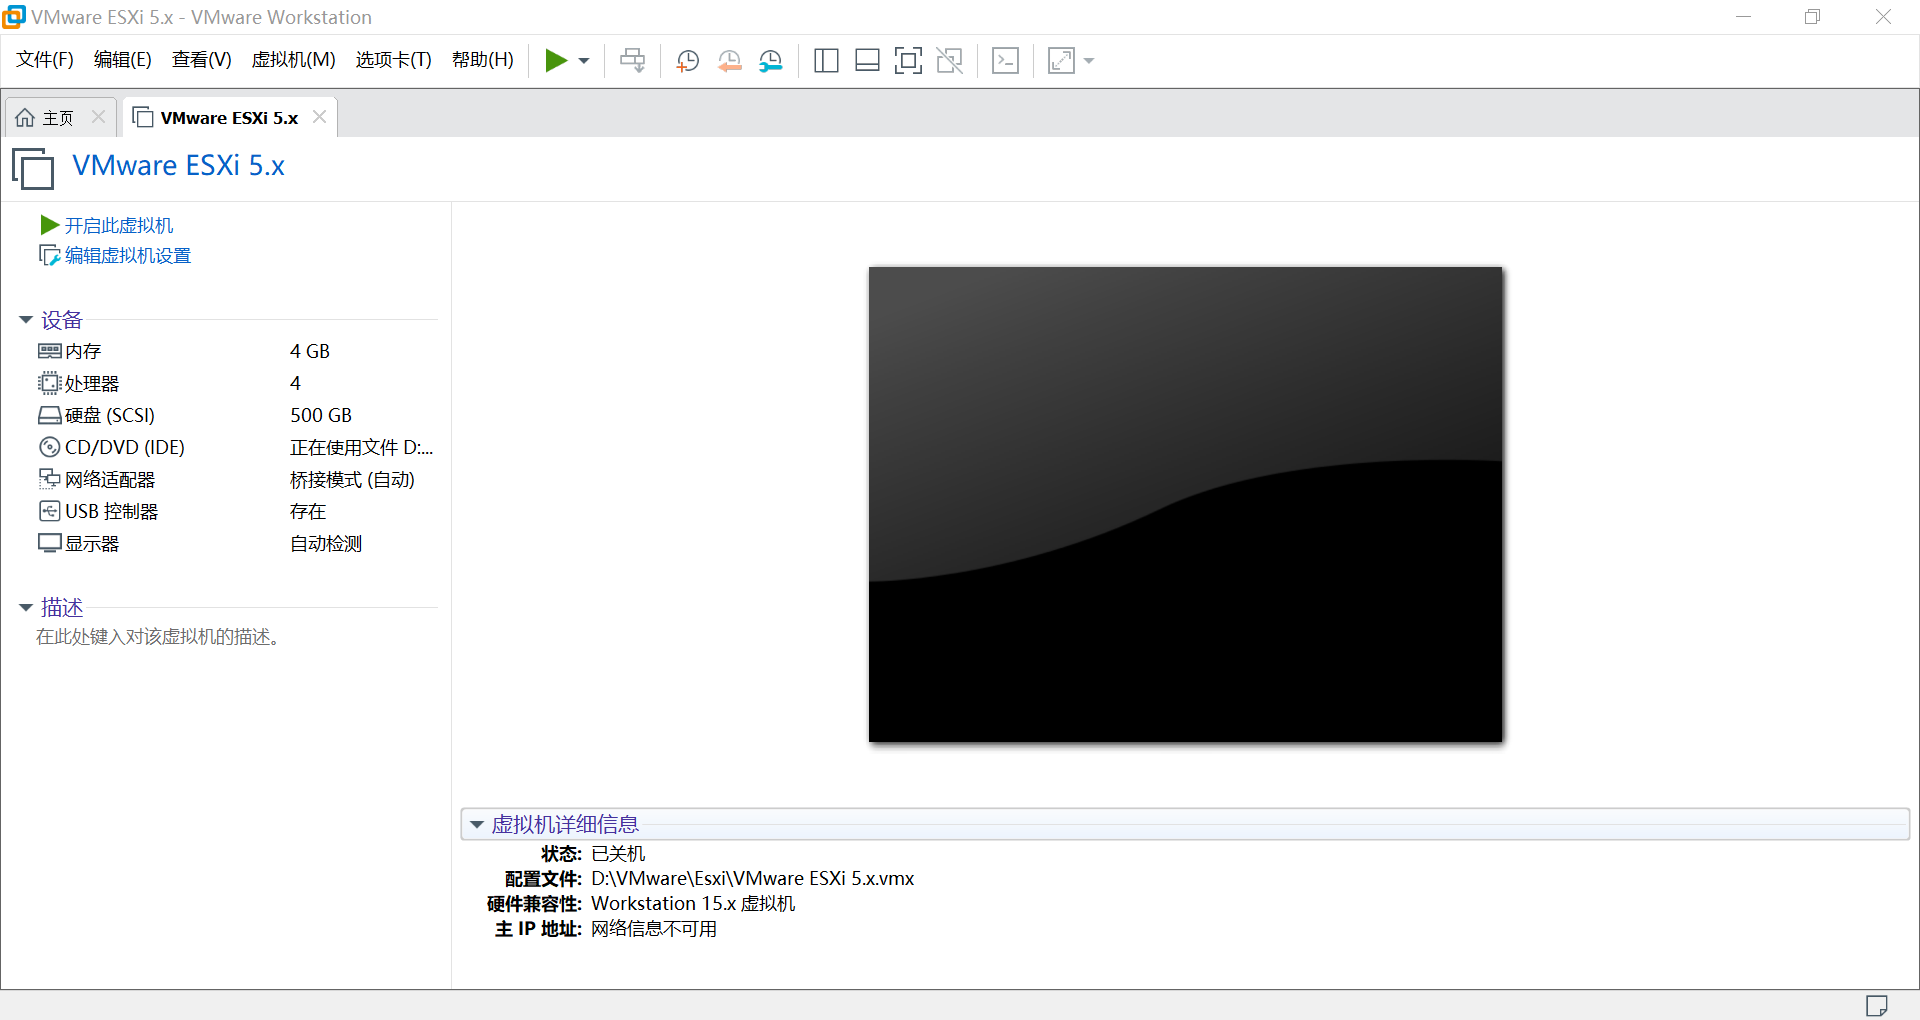The height and width of the screenshot is (1020, 1920).
Task: Click the 处理器 device icon
Action: (50, 383)
